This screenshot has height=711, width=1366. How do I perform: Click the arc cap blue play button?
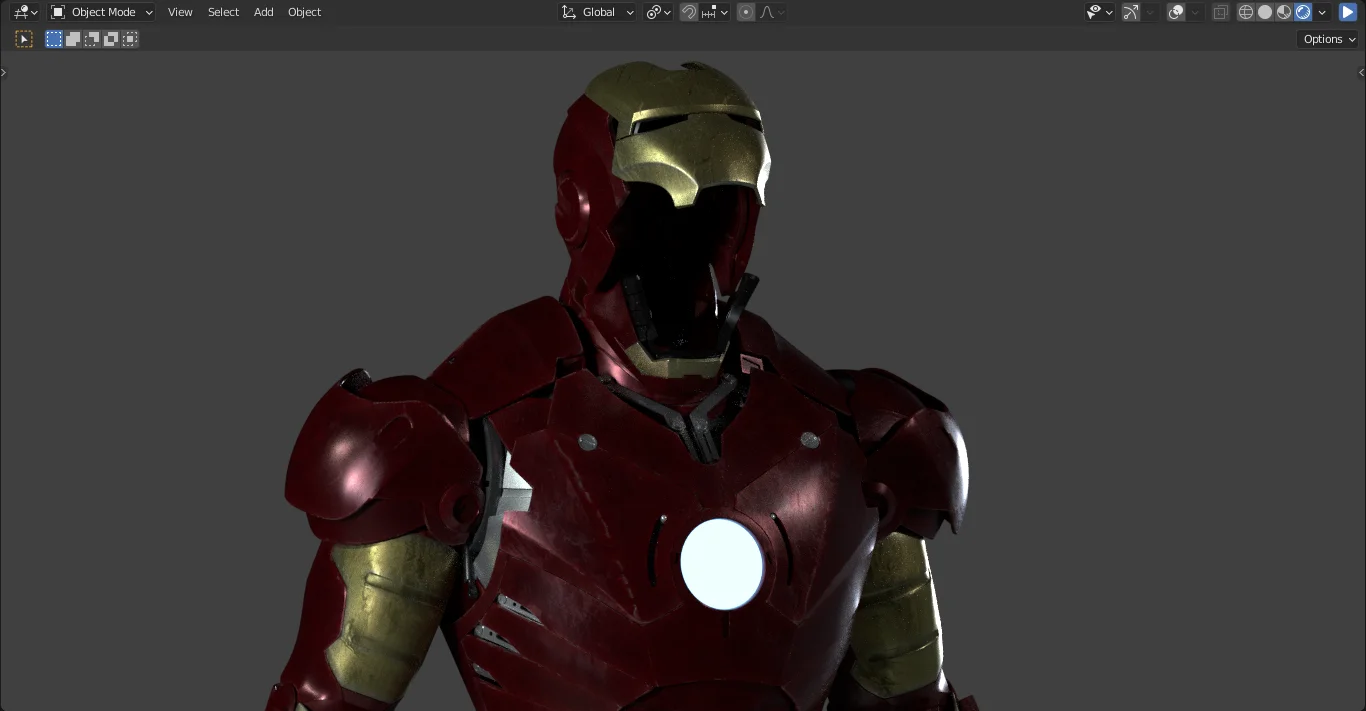tap(1347, 11)
